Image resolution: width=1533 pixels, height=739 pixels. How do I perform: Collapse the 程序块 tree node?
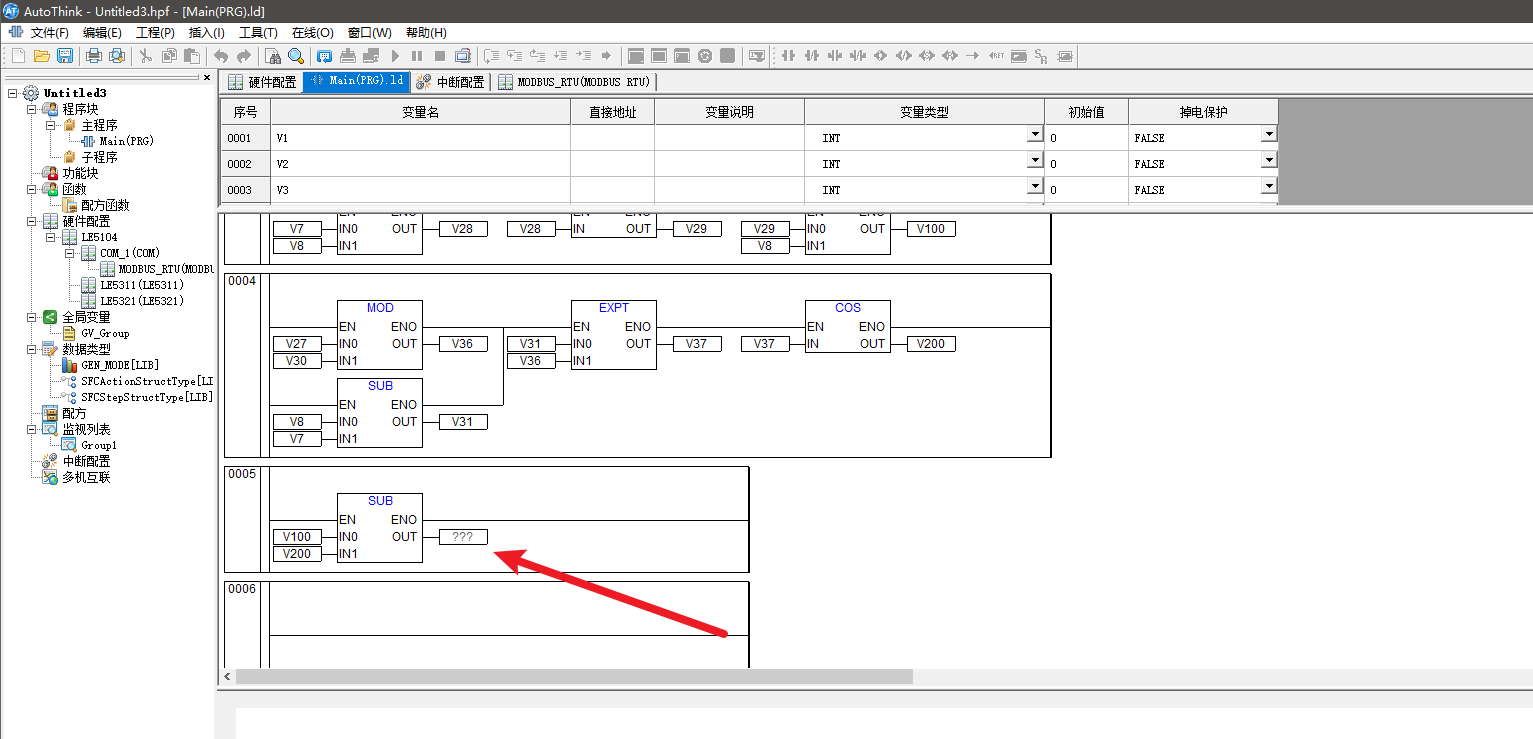(x=32, y=109)
